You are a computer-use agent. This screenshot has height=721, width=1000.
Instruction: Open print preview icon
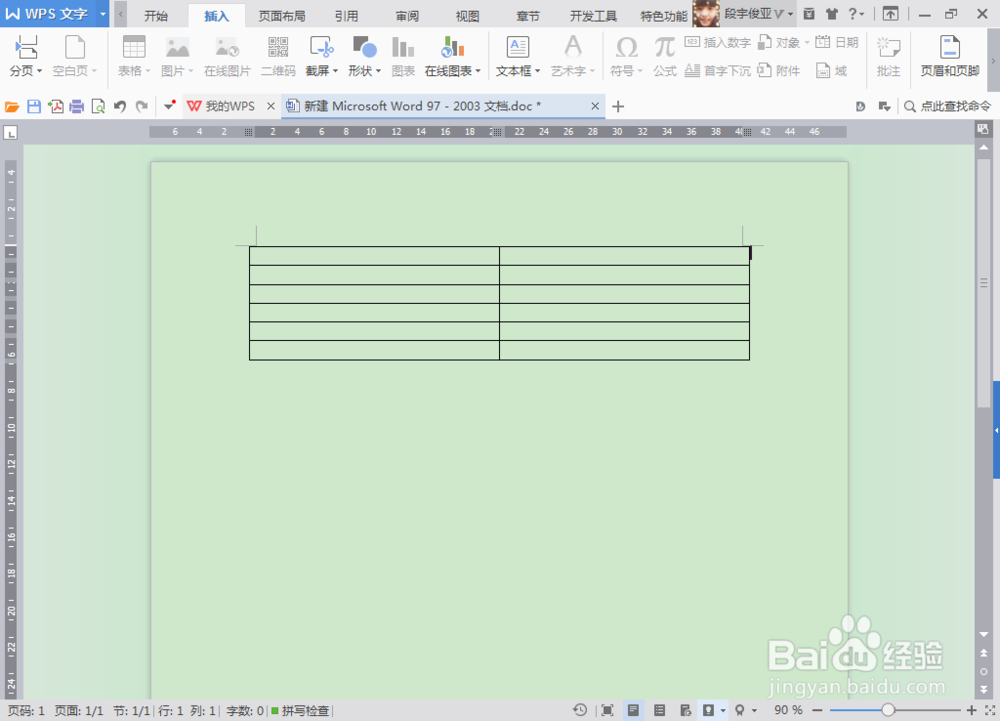98,106
